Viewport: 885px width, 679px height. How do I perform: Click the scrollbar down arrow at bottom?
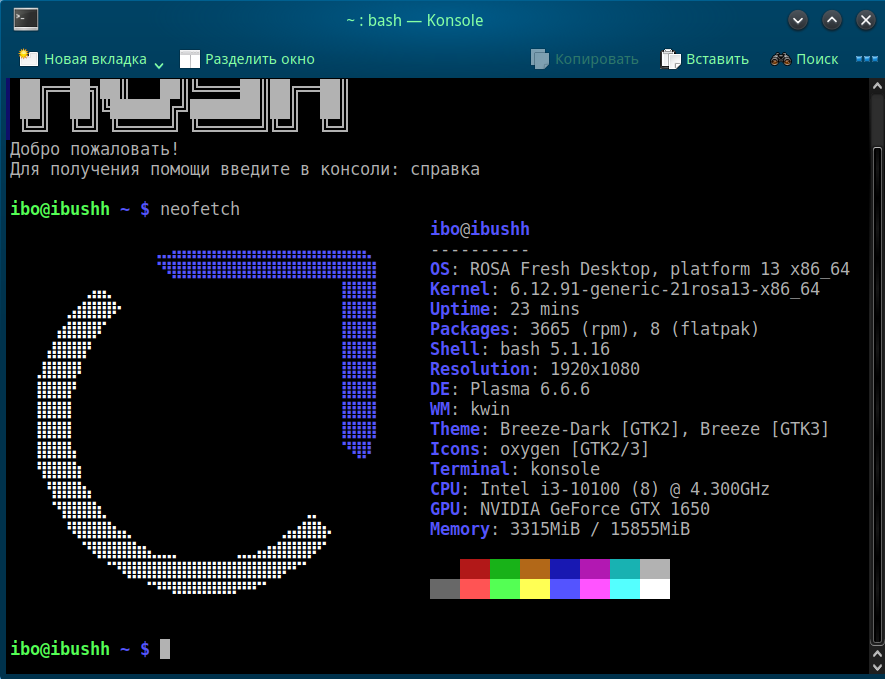877,667
